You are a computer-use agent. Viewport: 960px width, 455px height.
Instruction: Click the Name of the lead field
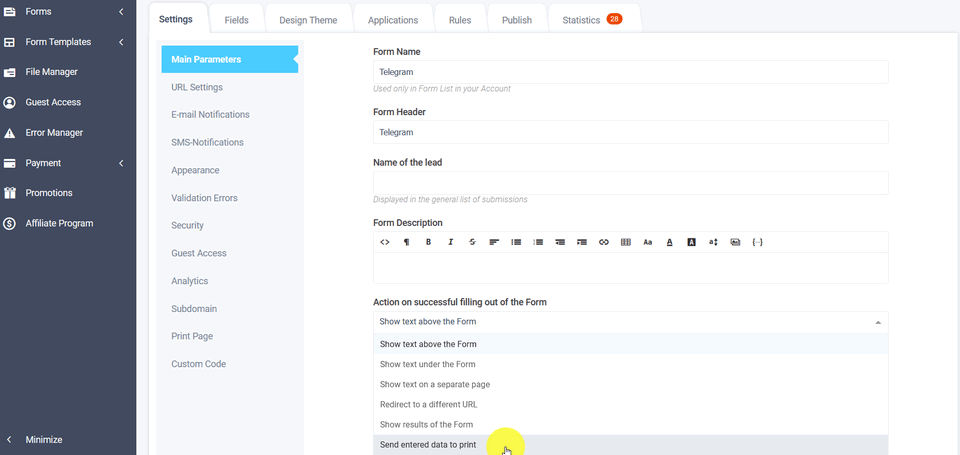pyautogui.click(x=630, y=183)
